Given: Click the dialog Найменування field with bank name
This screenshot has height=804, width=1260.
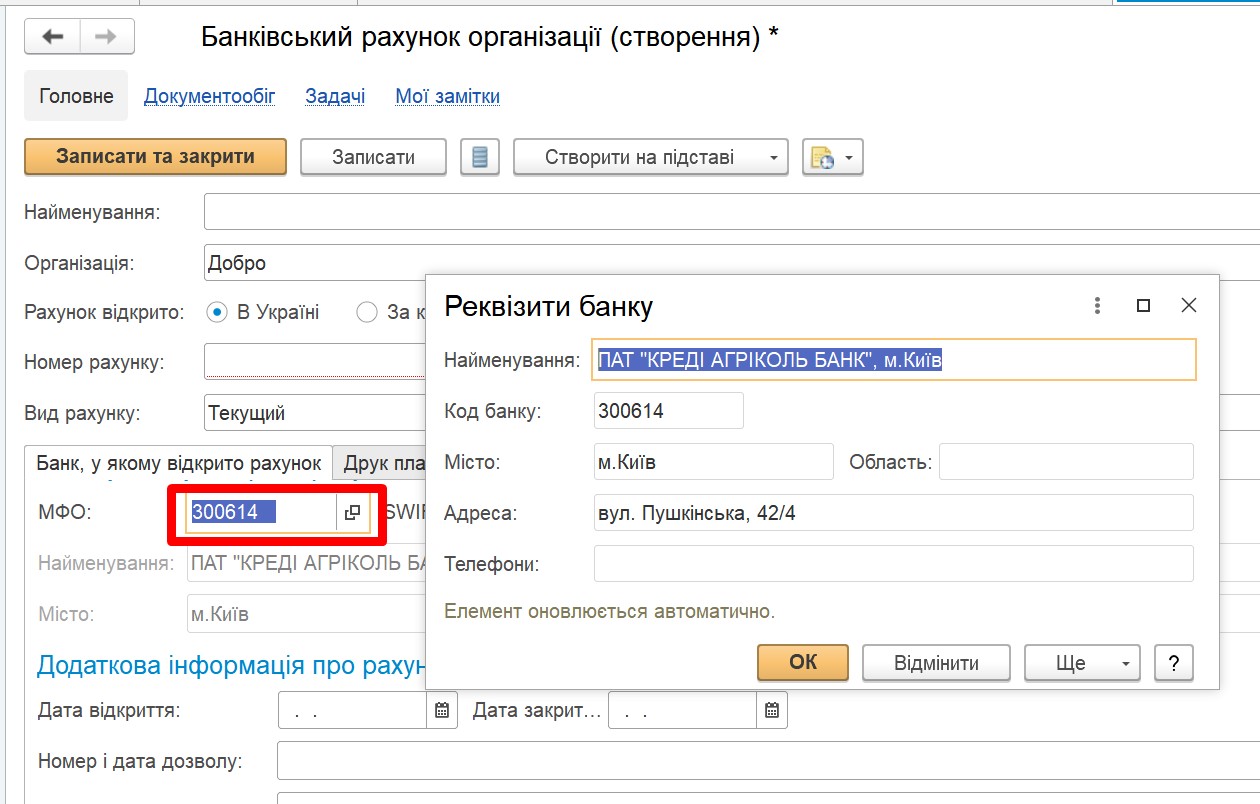Looking at the screenshot, I should coord(895,360).
